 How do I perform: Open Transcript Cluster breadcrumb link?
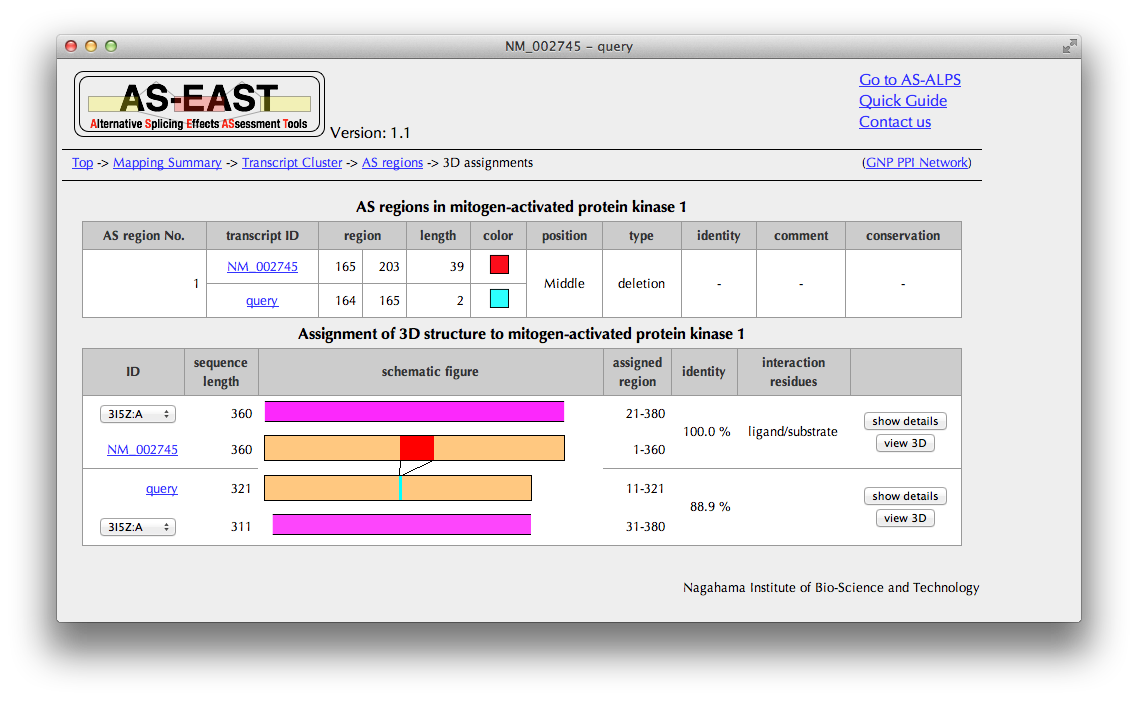[x=292, y=163]
